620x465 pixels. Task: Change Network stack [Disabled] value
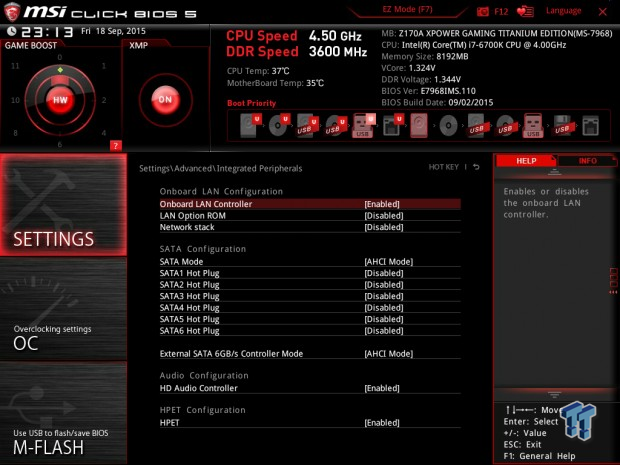point(384,227)
